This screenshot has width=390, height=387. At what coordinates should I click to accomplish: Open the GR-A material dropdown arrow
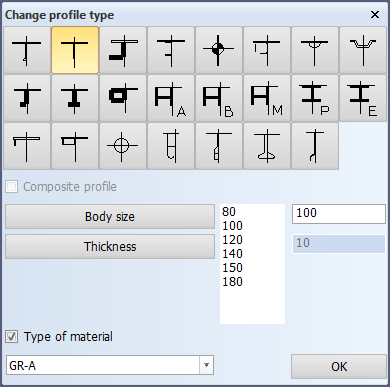pyautogui.click(x=206, y=365)
